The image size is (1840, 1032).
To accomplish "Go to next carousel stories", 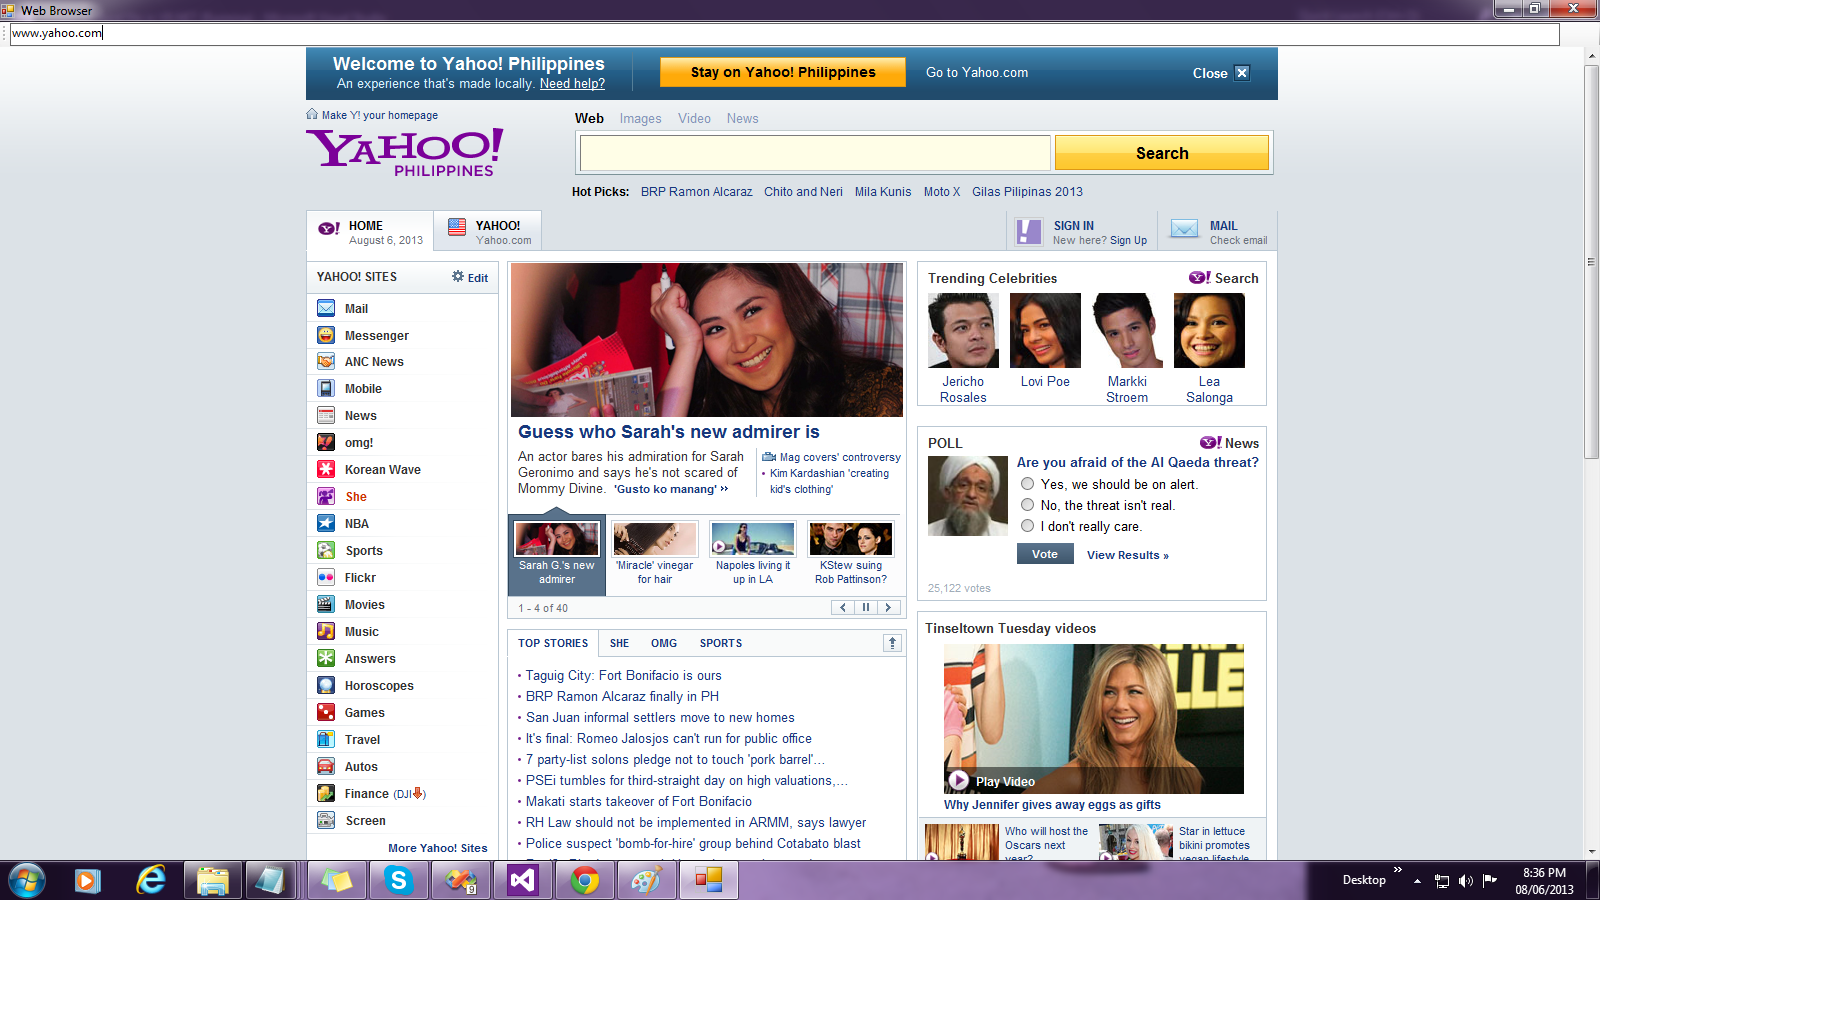I will (x=888, y=607).
